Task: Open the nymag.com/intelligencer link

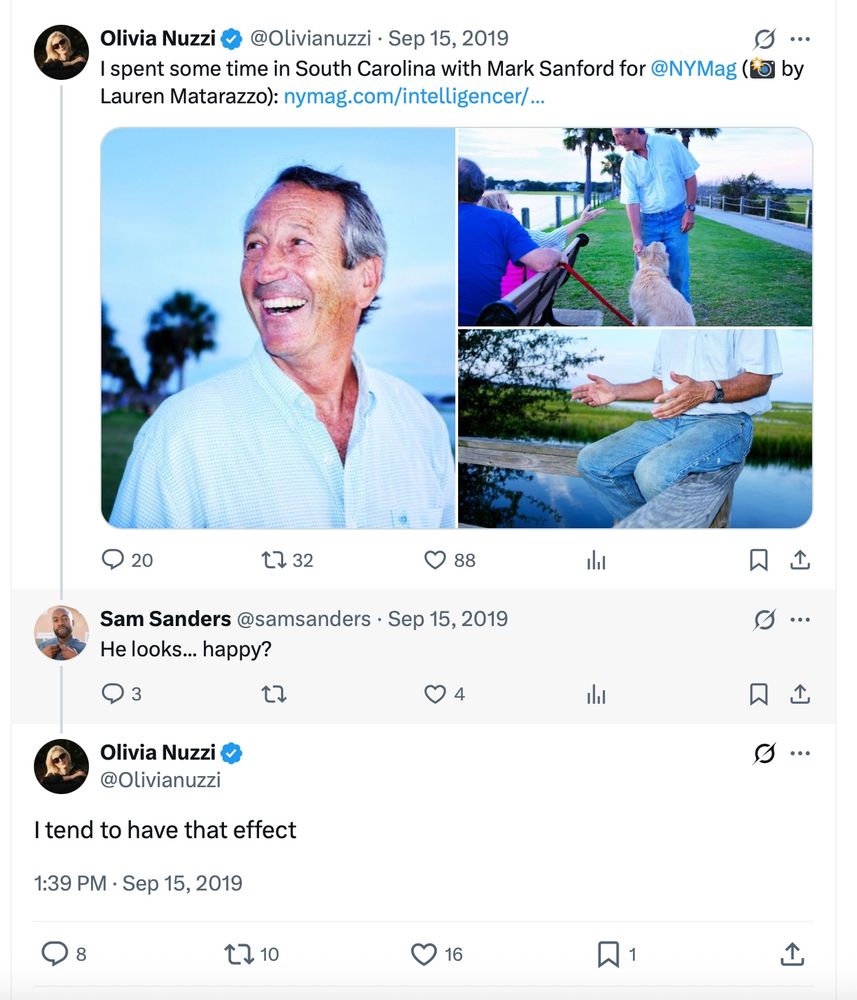Action: pyautogui.click(x=414, y=97)
